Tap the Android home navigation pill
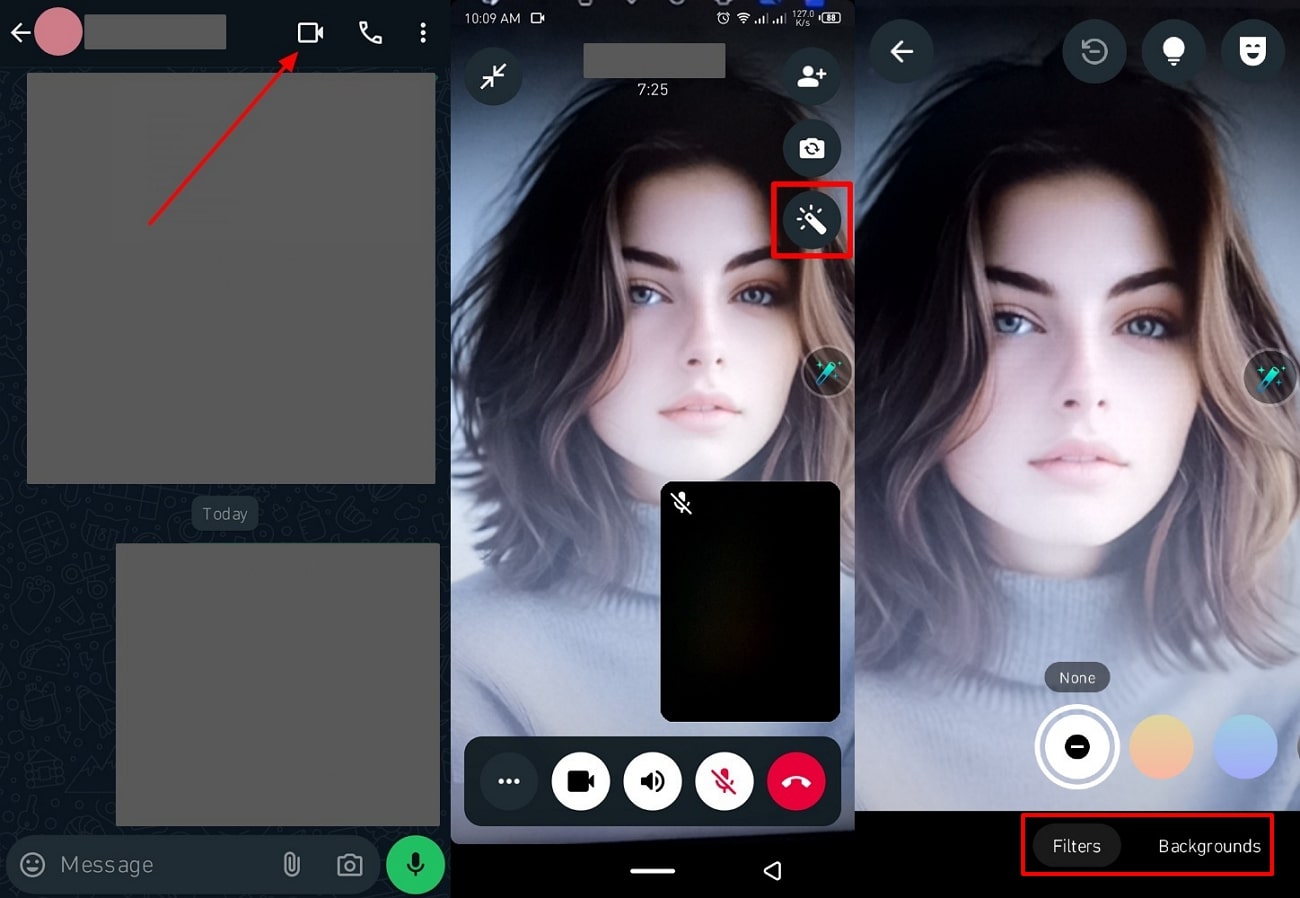1300x898 pixels. 653,871
